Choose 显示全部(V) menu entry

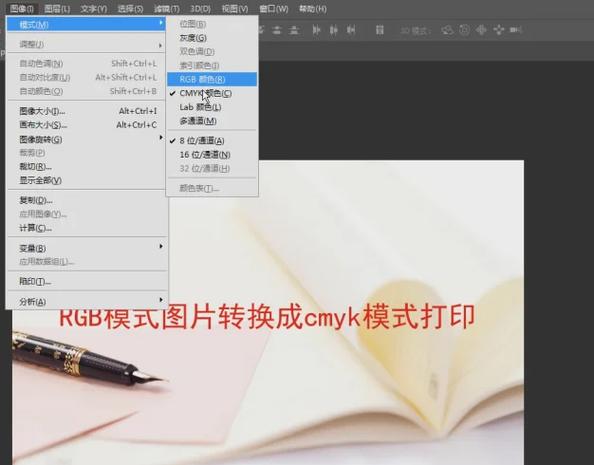[x=87, y=181]
